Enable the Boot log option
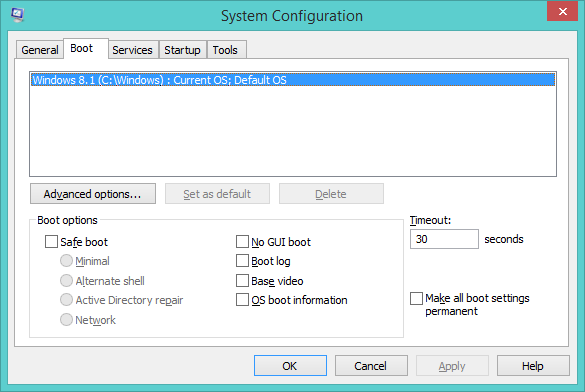The width and height of the screenshot is (585, 392). [243, 261]
